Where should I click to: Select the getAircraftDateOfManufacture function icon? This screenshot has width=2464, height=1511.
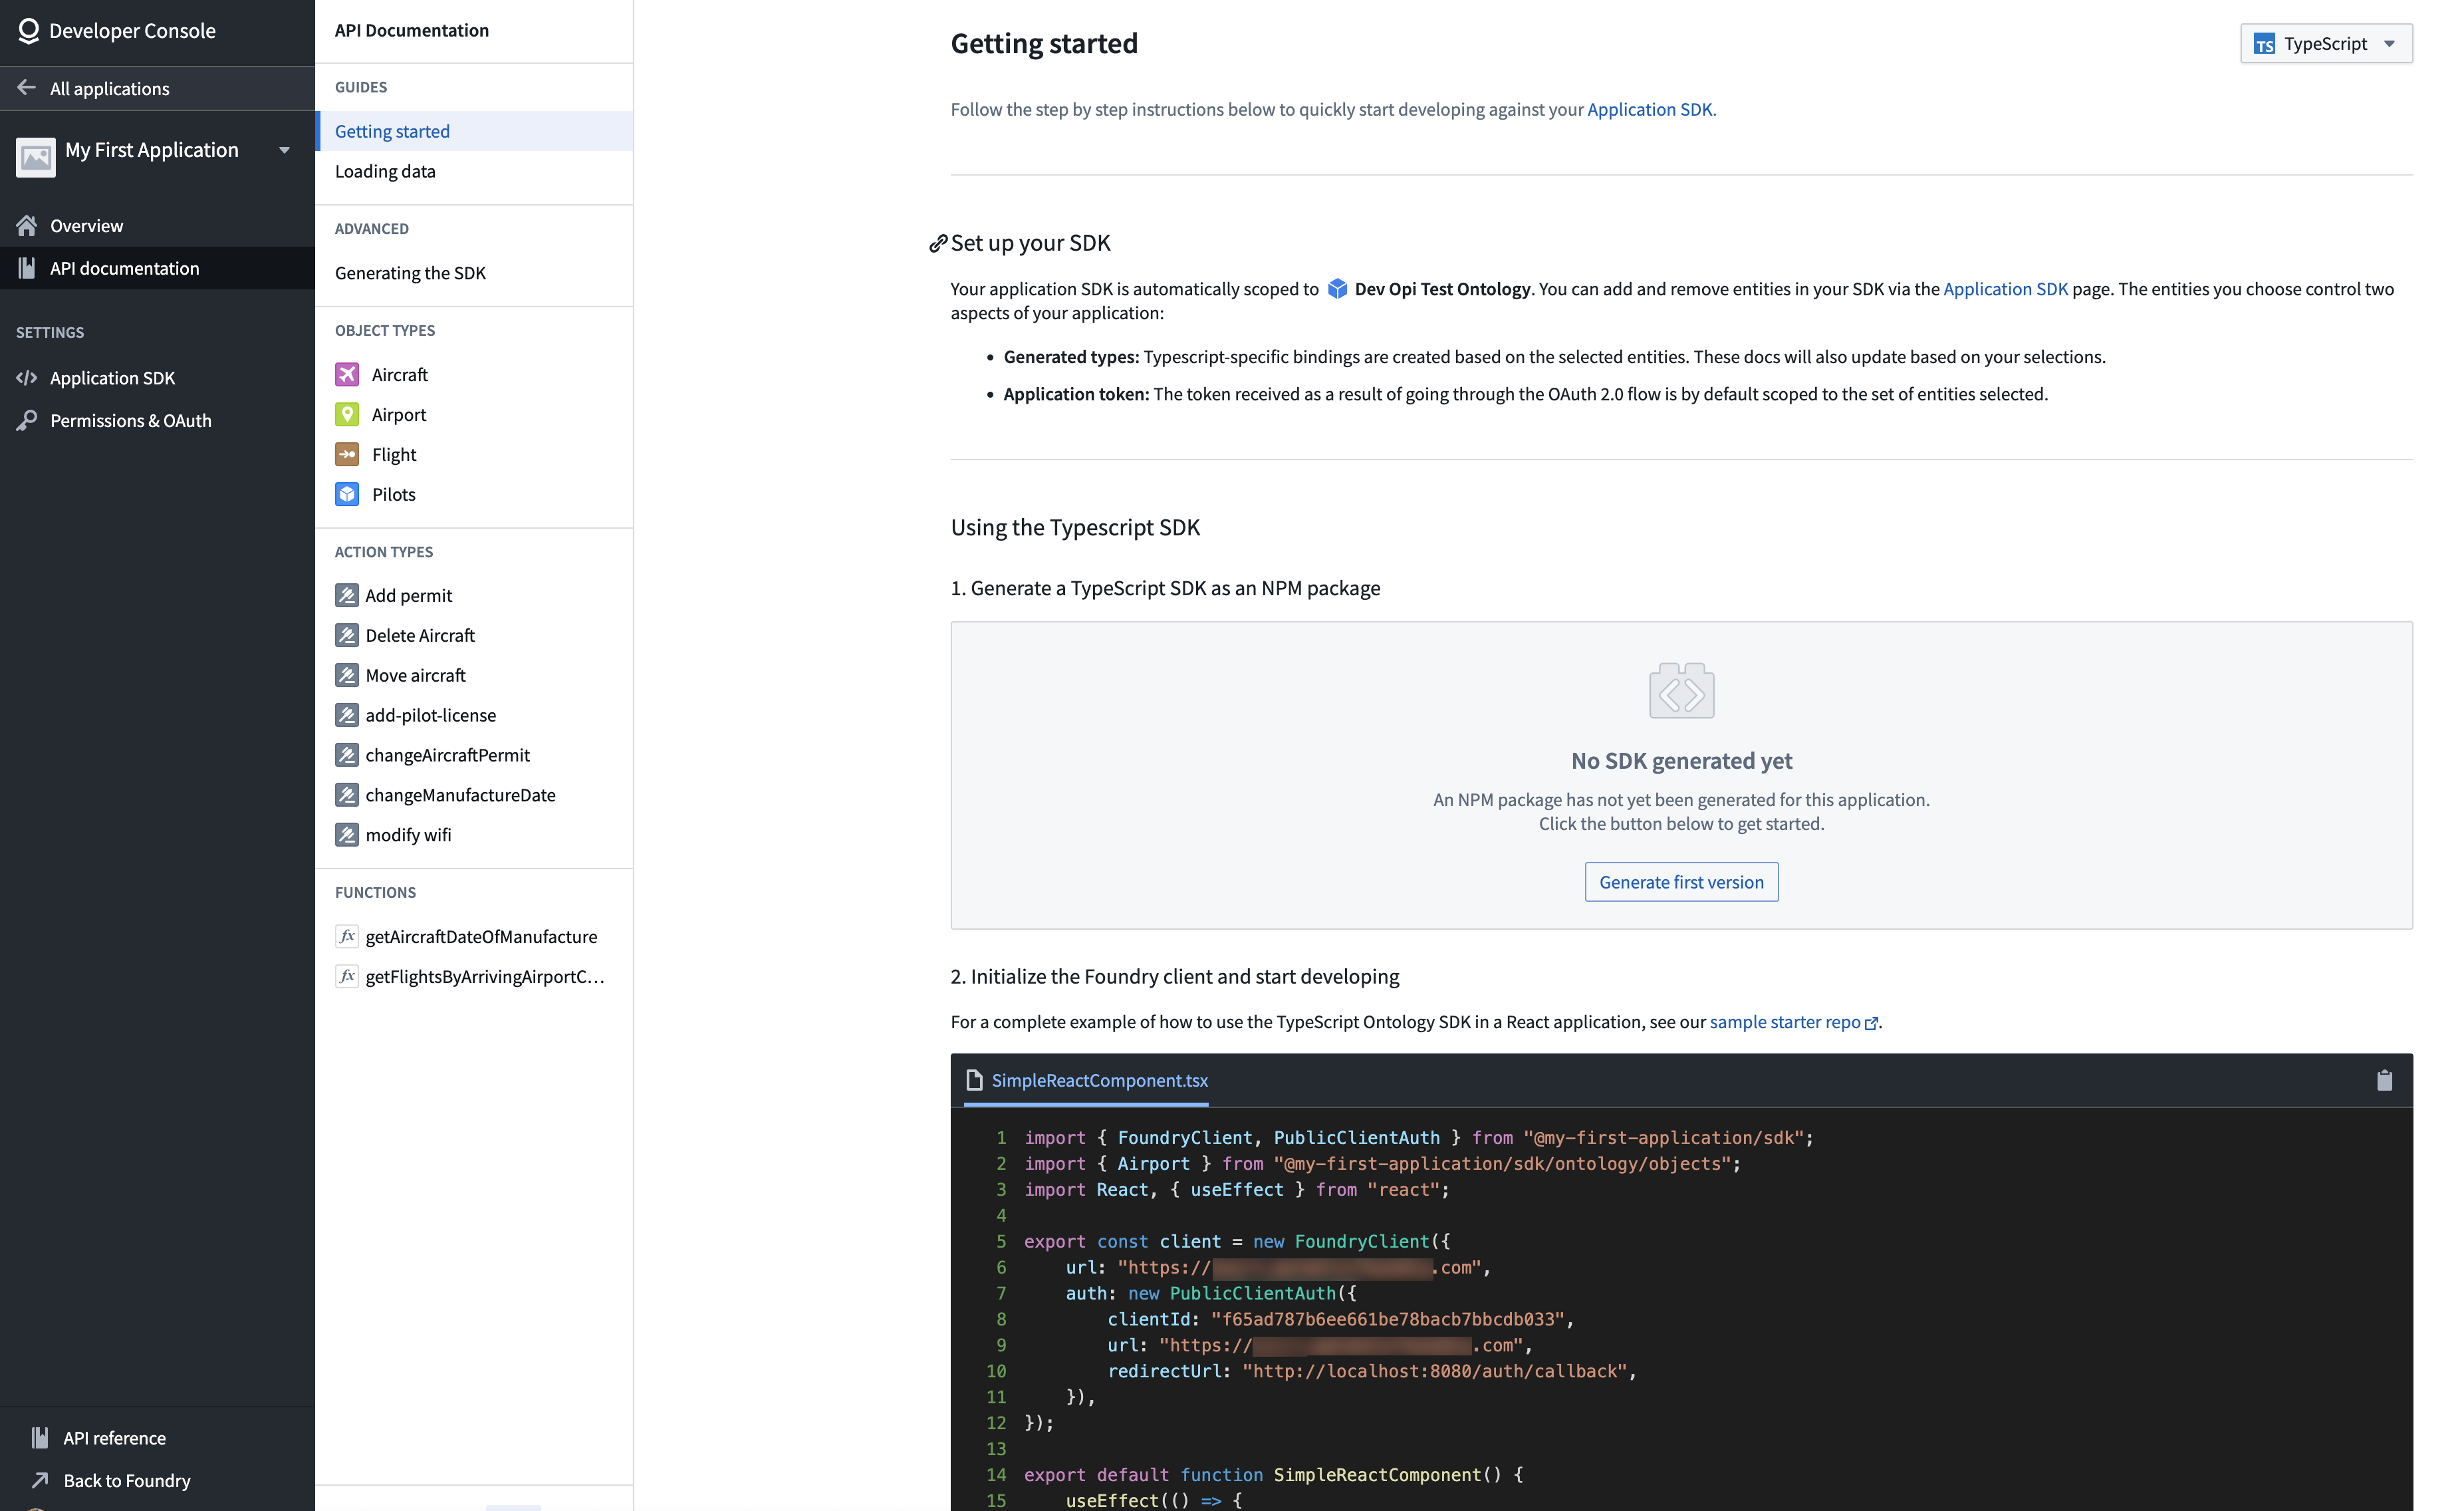(346, 935)
